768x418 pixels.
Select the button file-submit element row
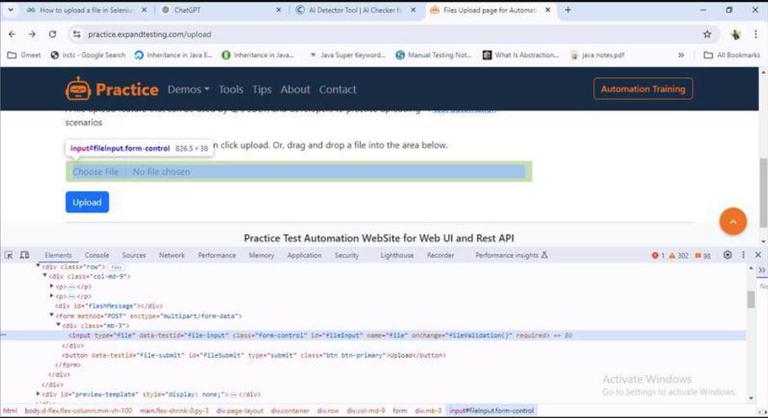[254, 355]
